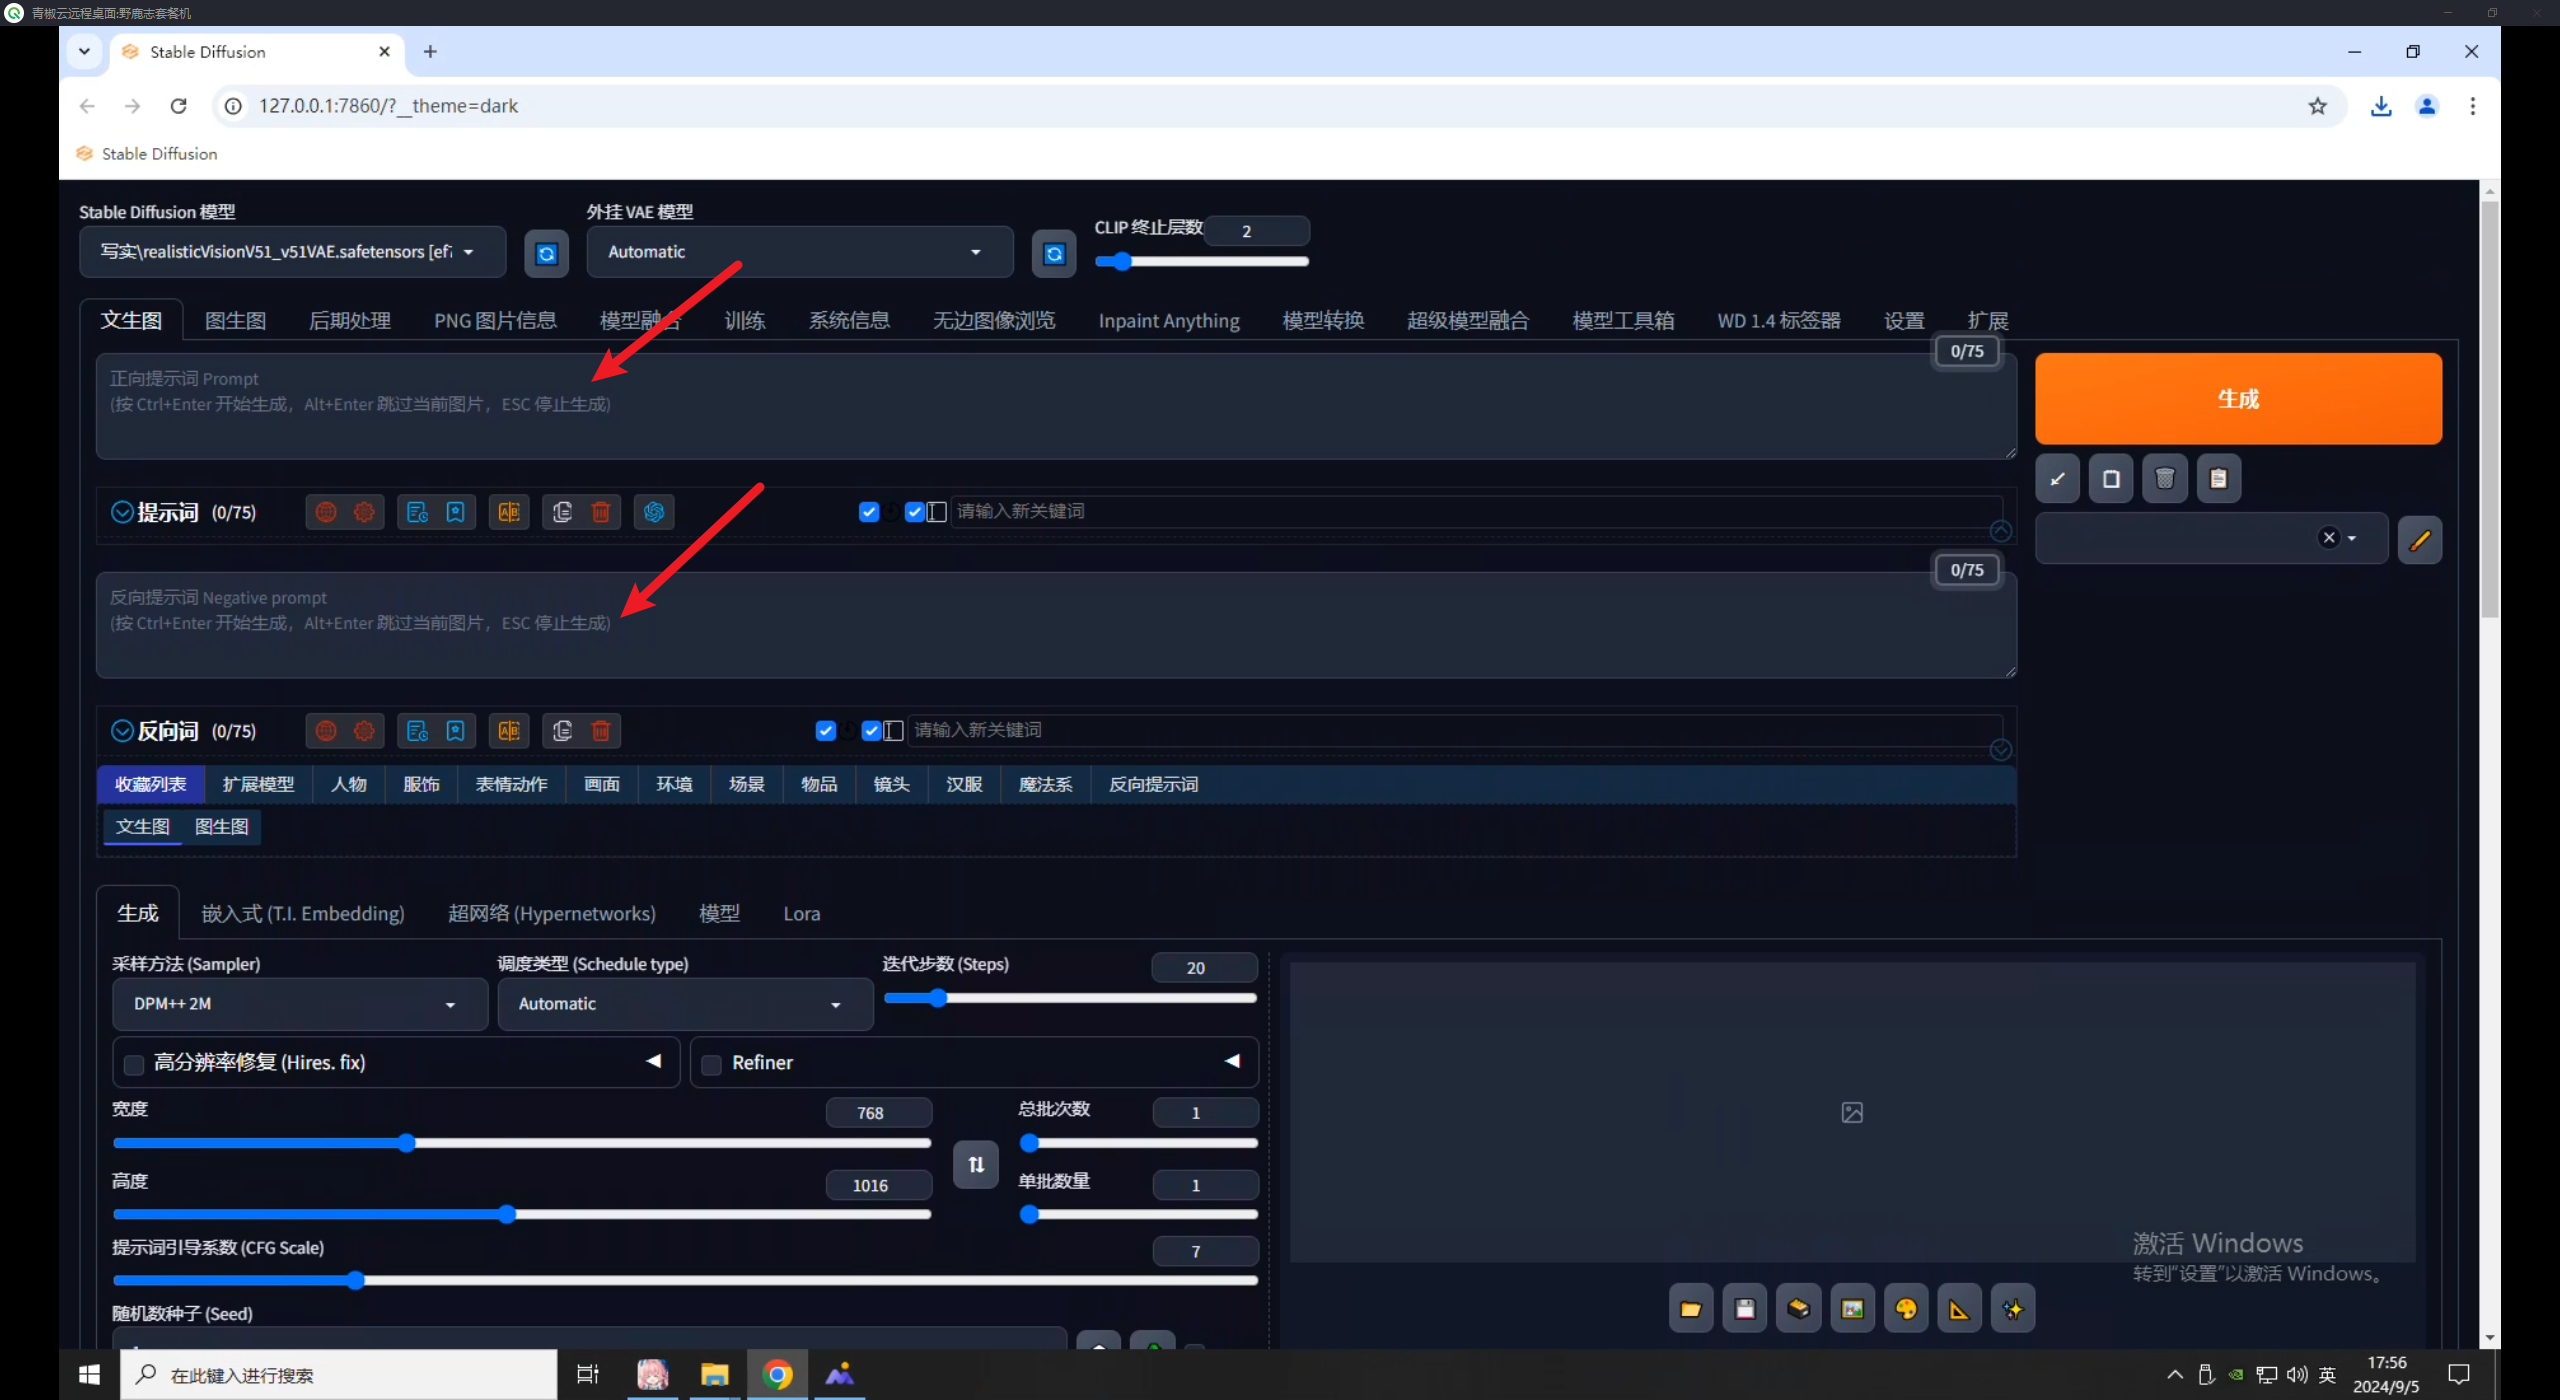Click the paint palette send-to-inpaint icon
Image resolution: width=2560 pixels, height=1400 pixels.
(1906, 1309)
